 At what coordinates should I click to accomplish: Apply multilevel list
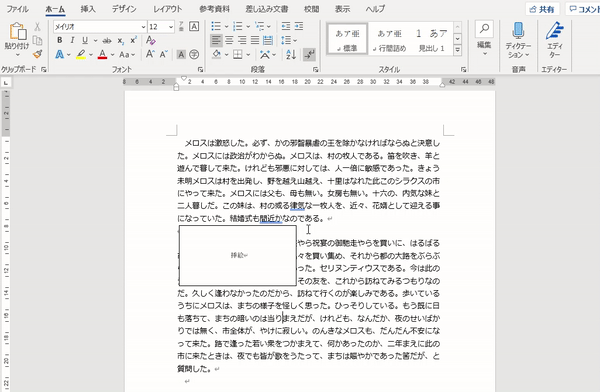[259, 26]
